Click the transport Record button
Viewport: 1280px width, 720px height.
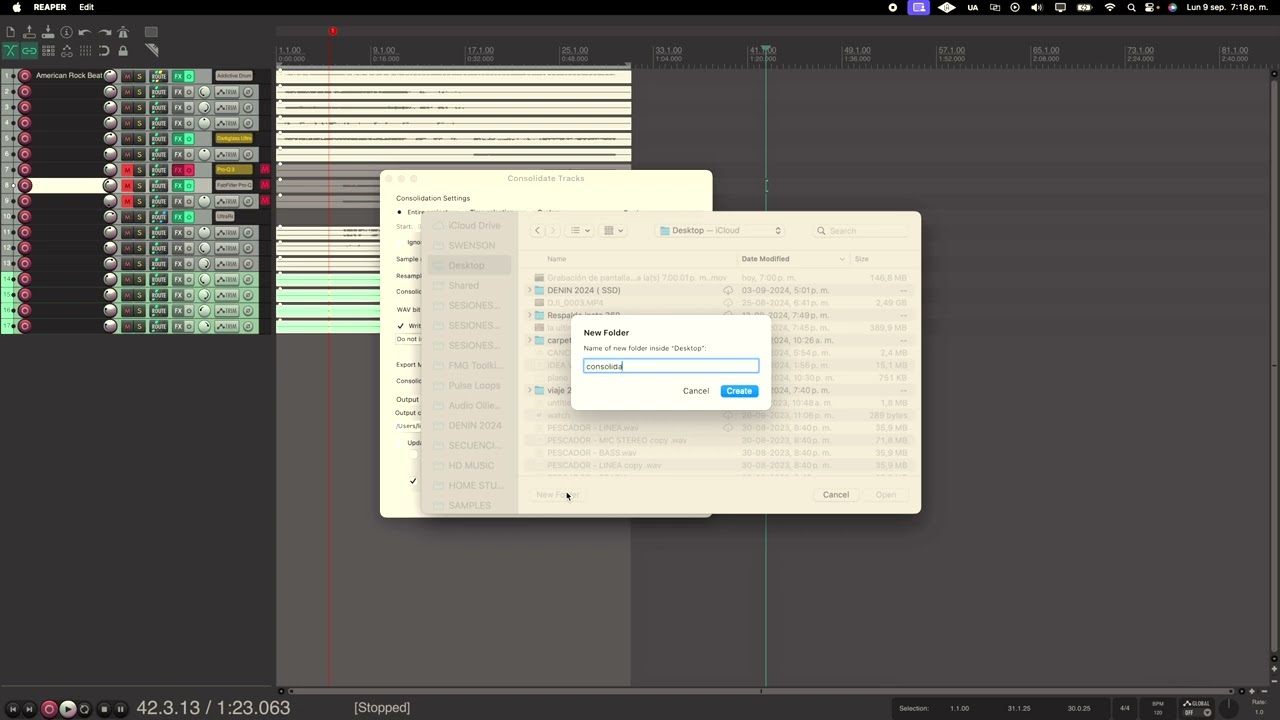[x=49, y=709]
